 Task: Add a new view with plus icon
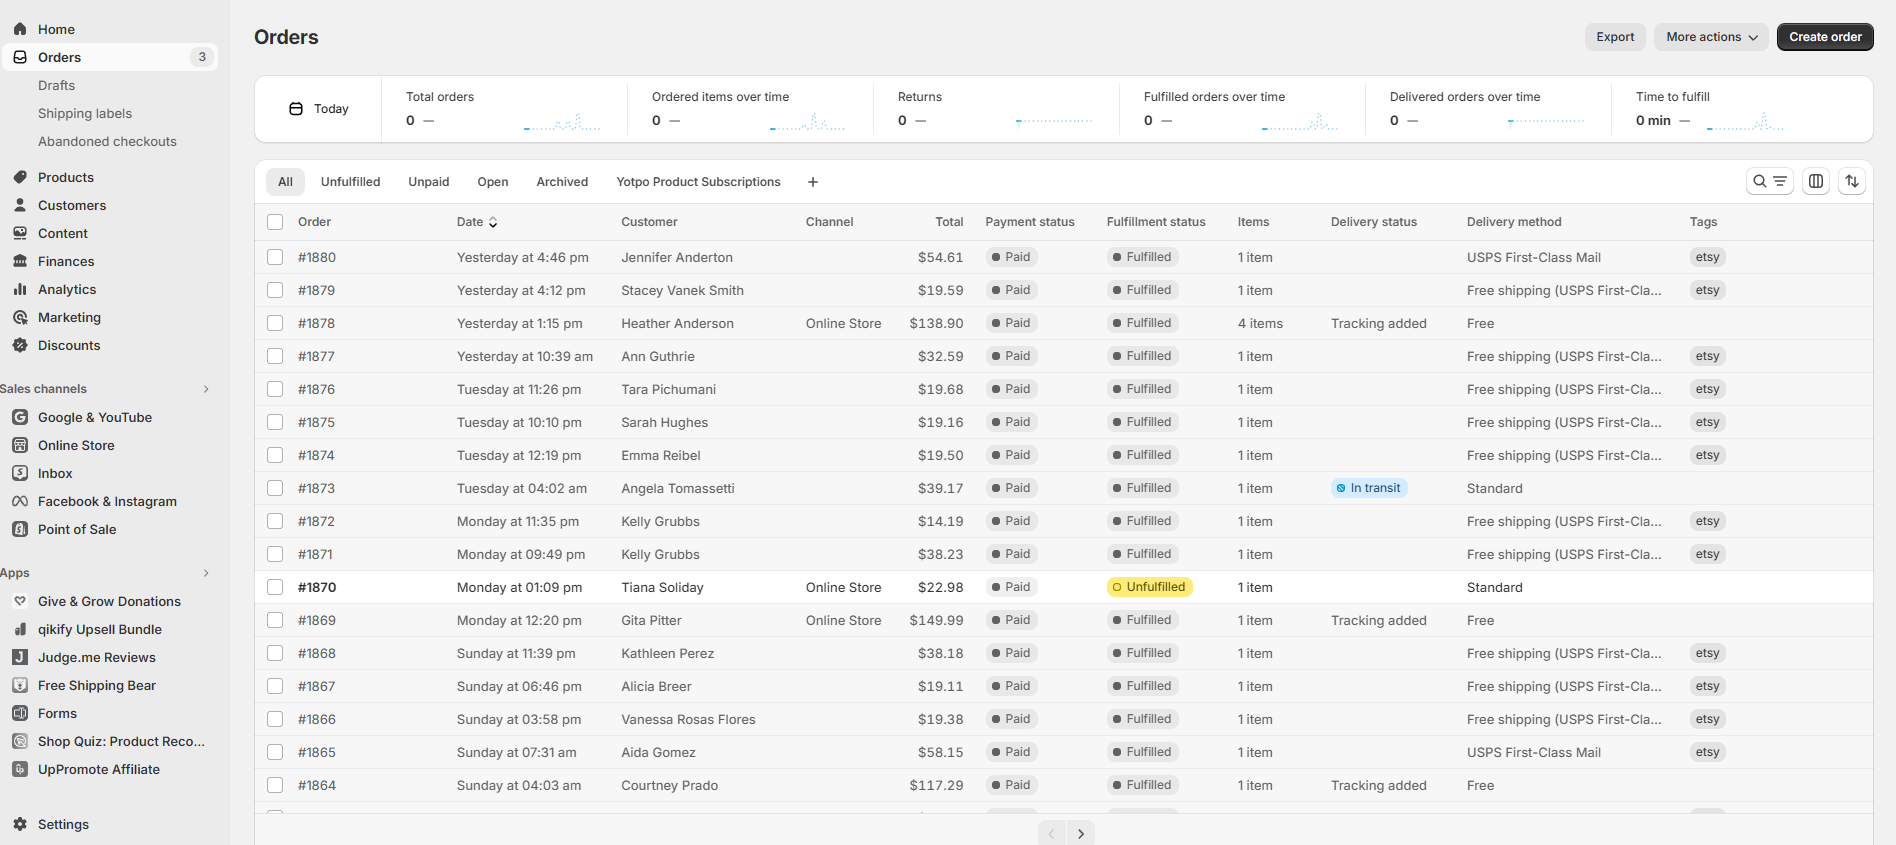click(x=813, y=182)
